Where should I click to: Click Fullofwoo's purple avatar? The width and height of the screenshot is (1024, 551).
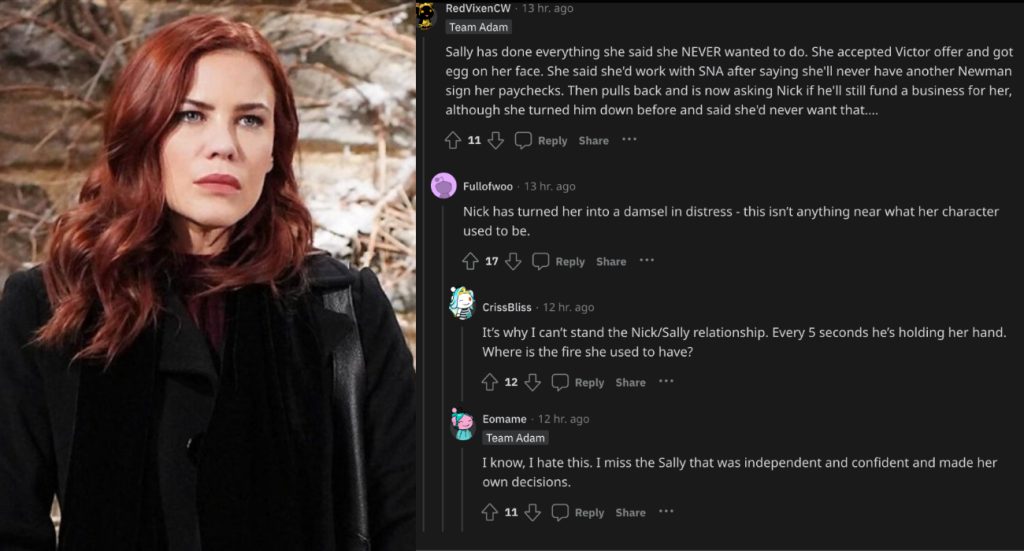tap(444, 186)
